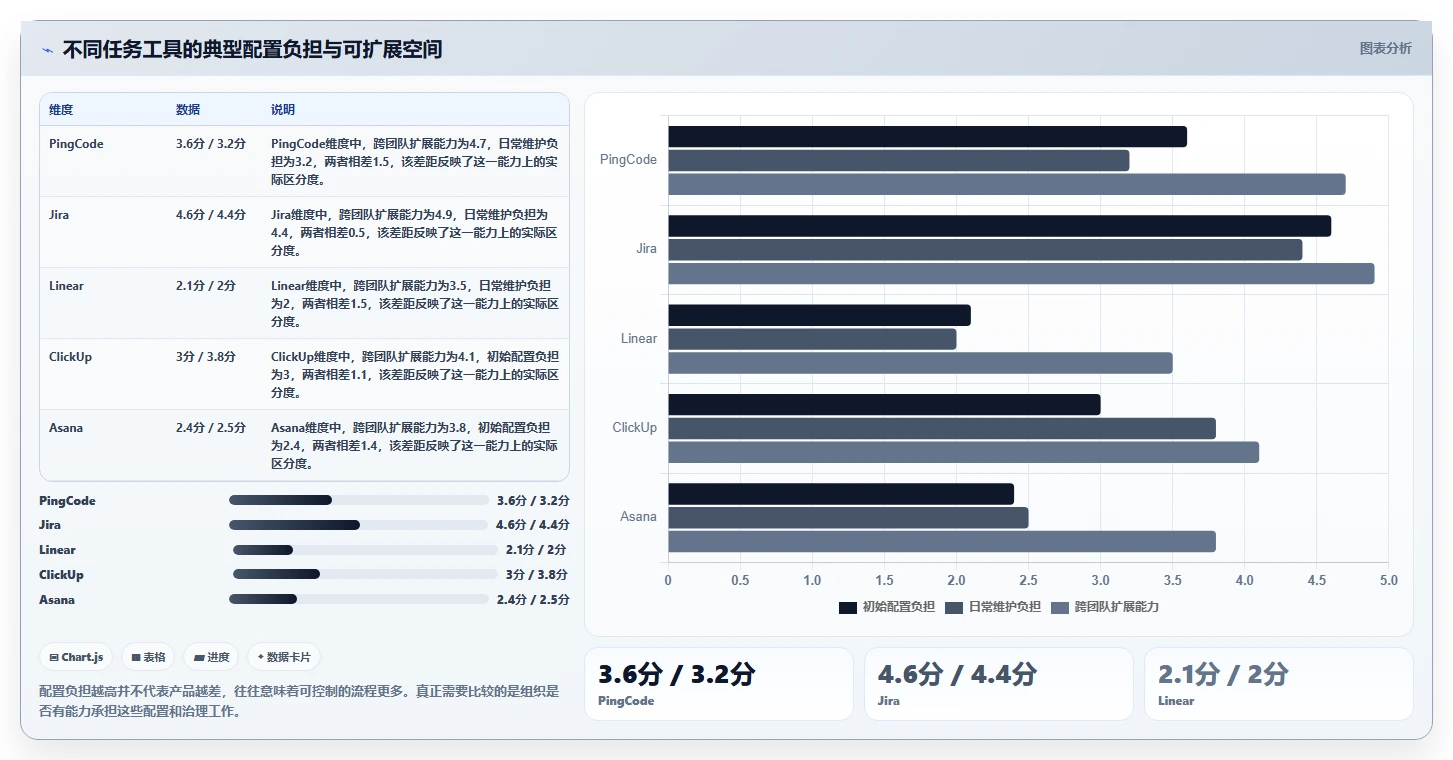
Task: Click the Jira description text in the table
Action: [414, 233]
